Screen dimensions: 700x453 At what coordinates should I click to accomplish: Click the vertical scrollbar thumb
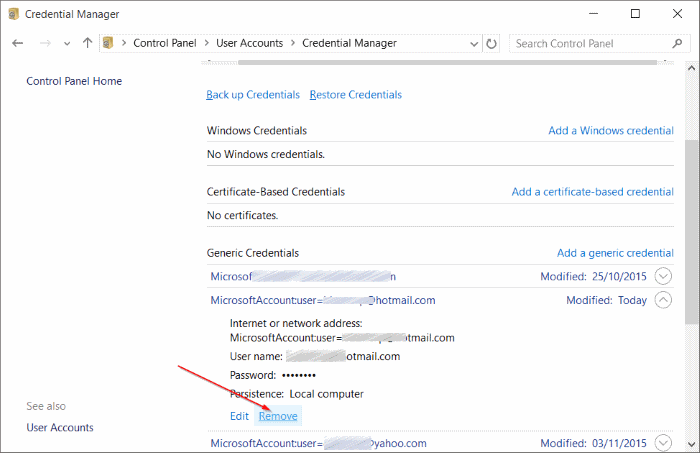[692, 230]
